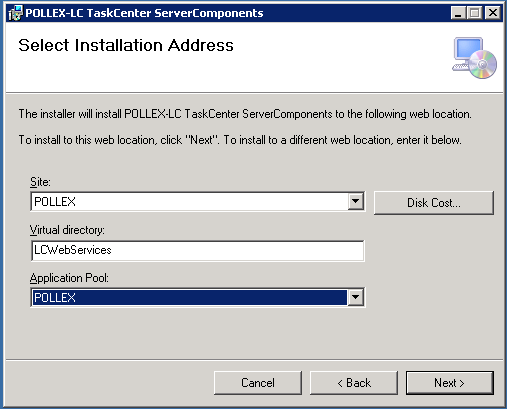Close the POLLEX-LC installer window
The width and height of the screenshot is (507, 409).
click(x=493, y=13)
